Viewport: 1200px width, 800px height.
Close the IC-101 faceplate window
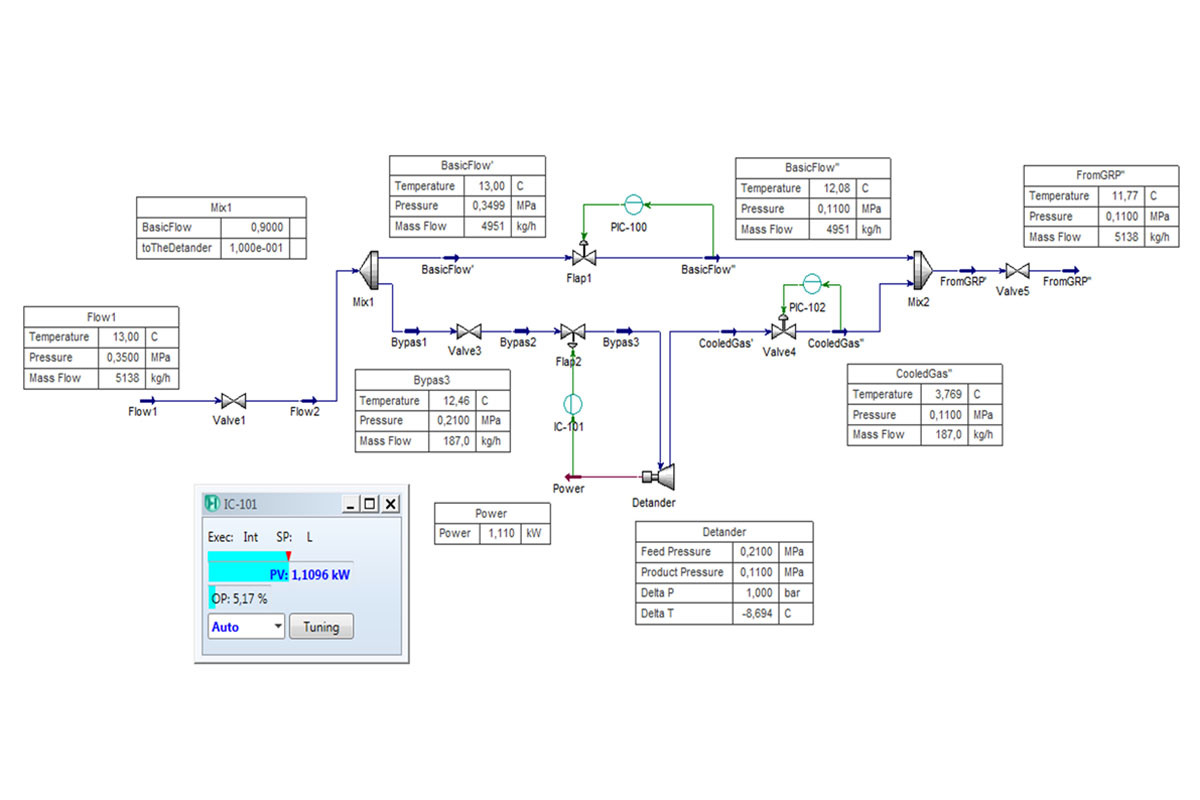coord(391,505)
